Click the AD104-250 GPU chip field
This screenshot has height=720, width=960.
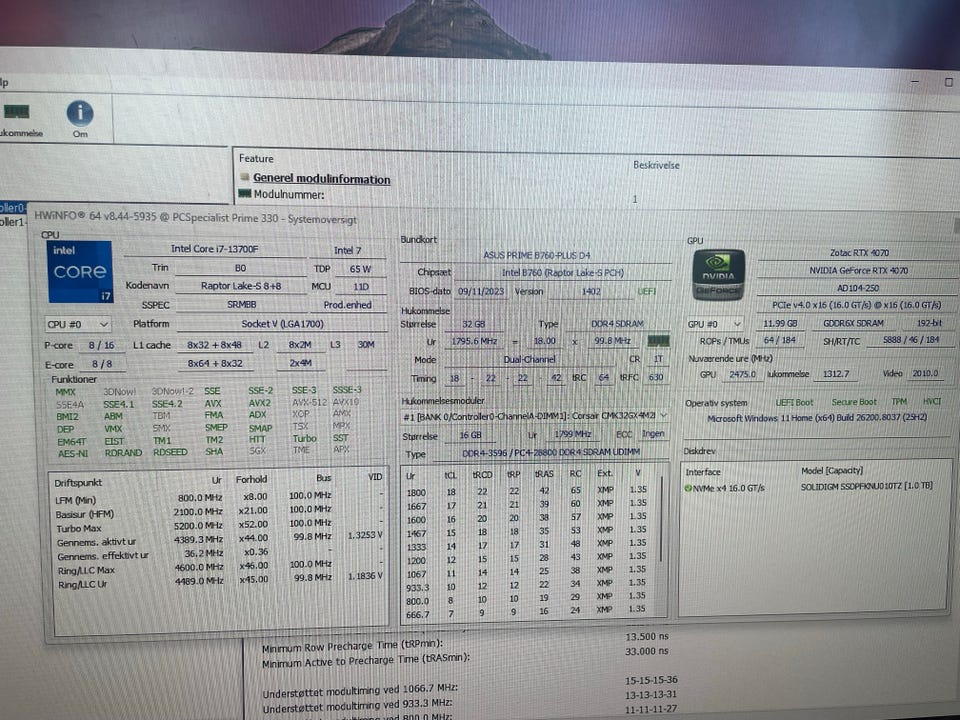[857, 288]
